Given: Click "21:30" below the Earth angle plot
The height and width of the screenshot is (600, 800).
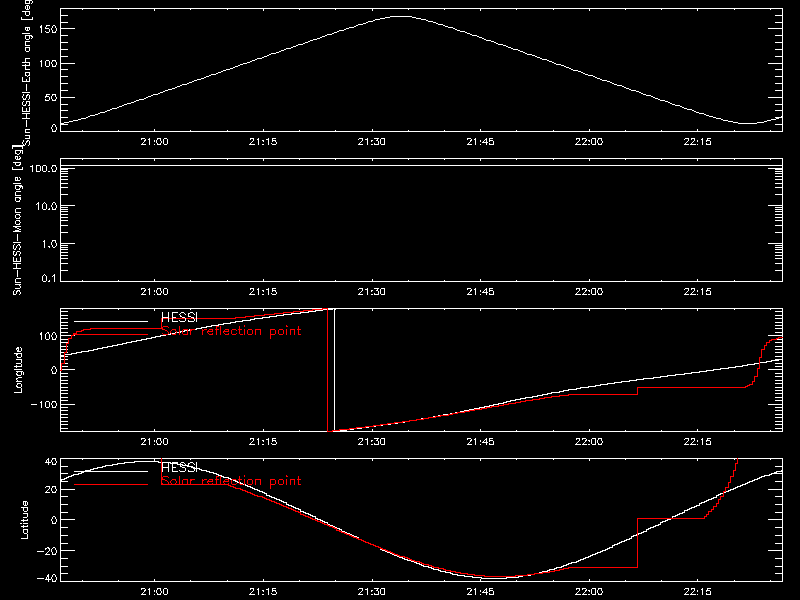Looking at the screenshot, I should point(371,141).
